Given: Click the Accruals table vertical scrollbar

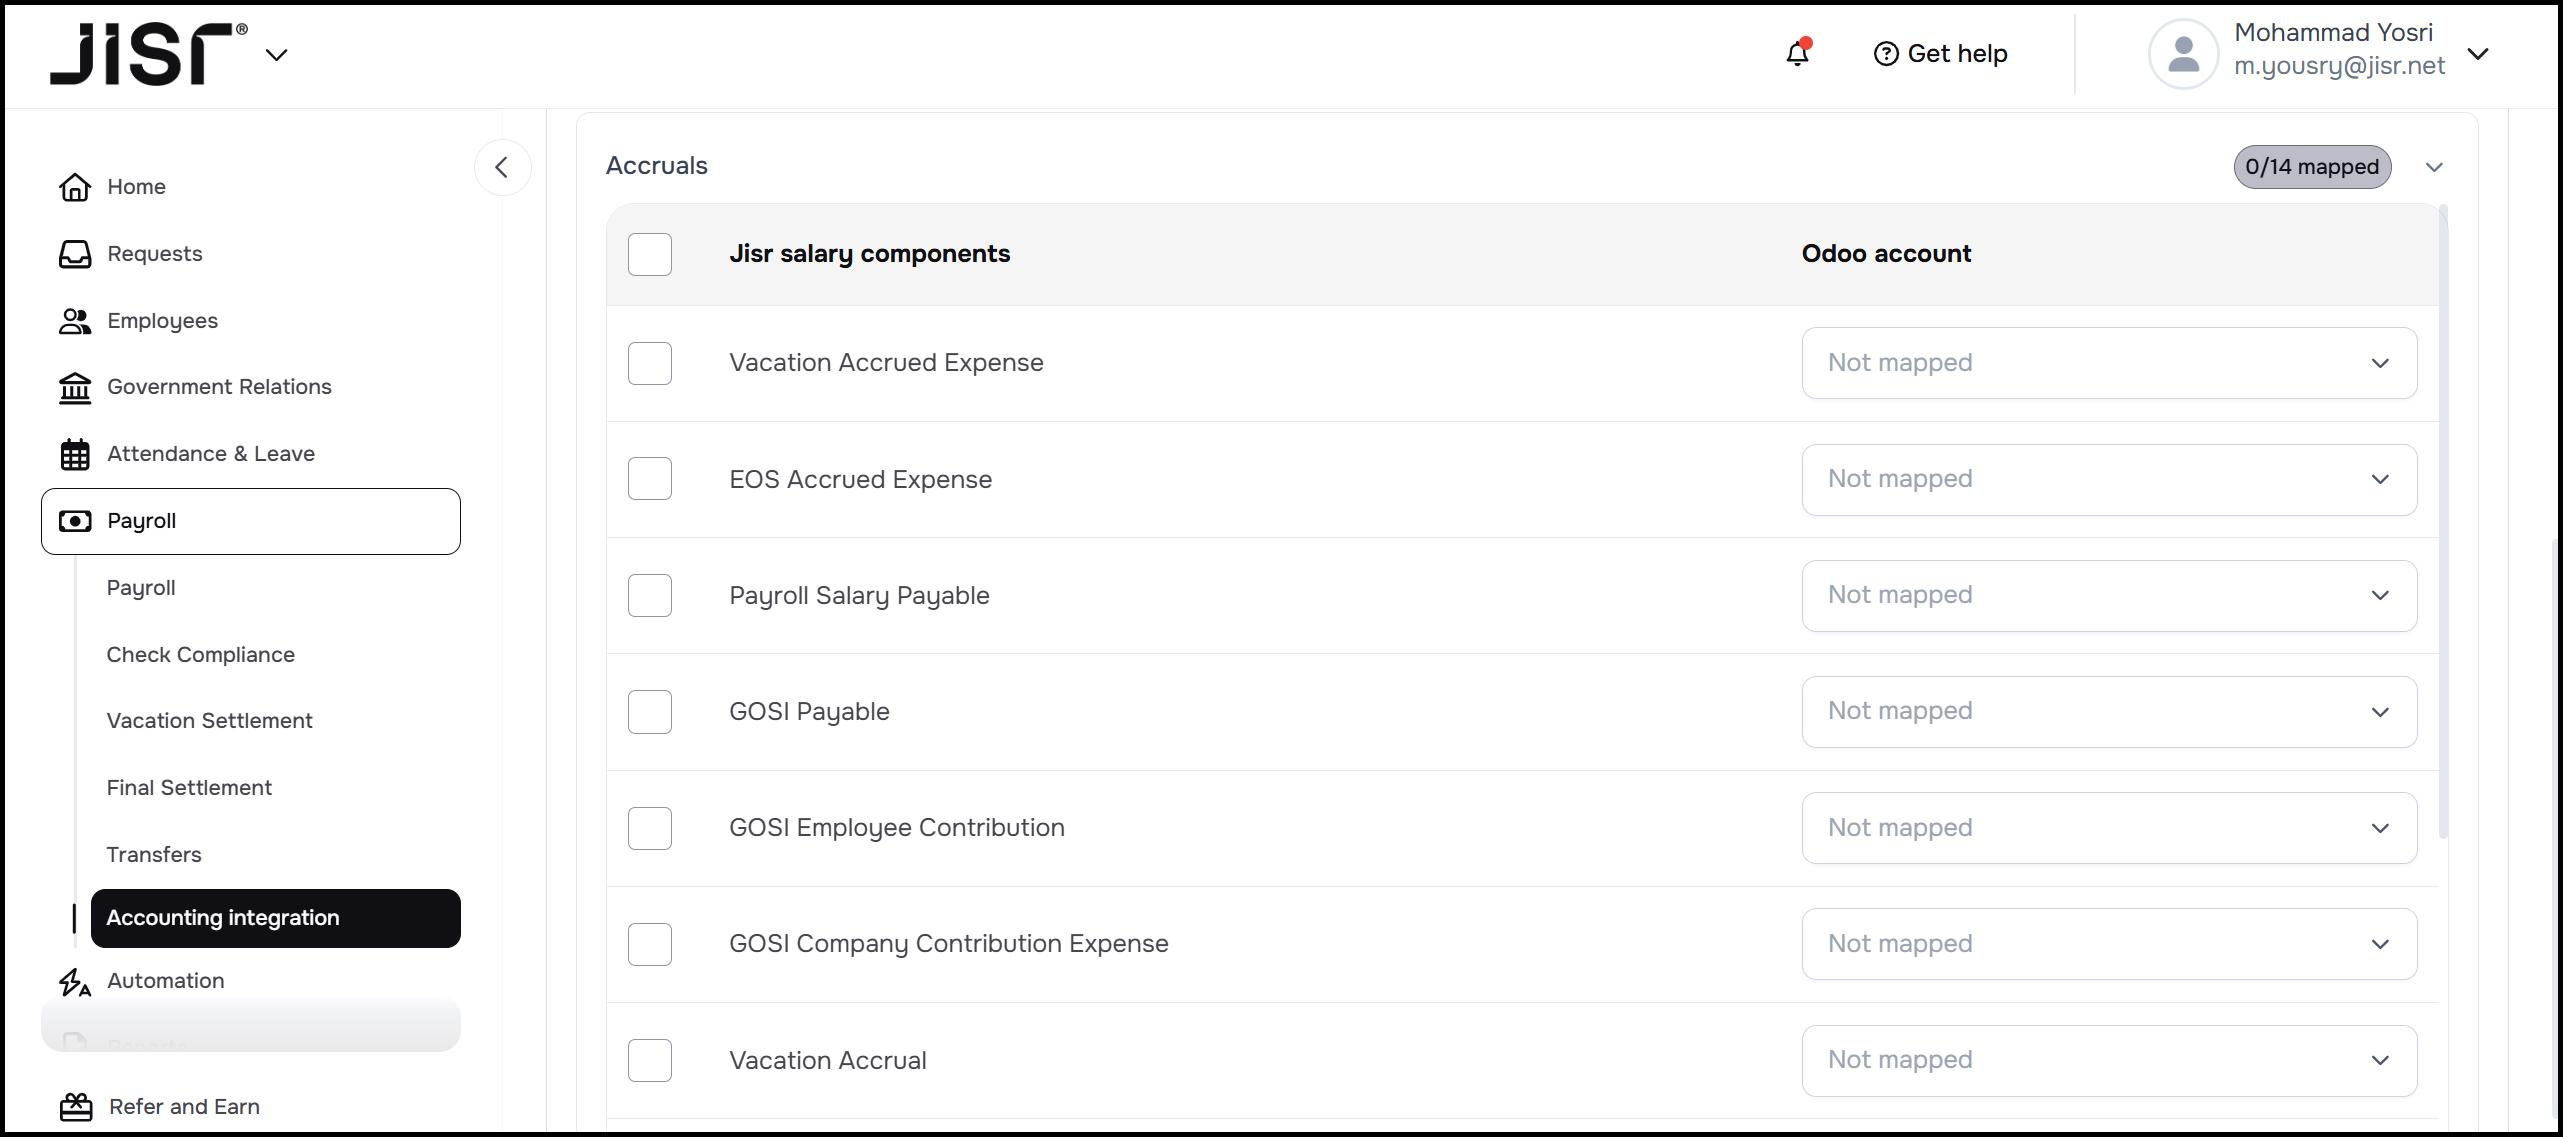Looking at the screenshot, I should [2443, 520].
